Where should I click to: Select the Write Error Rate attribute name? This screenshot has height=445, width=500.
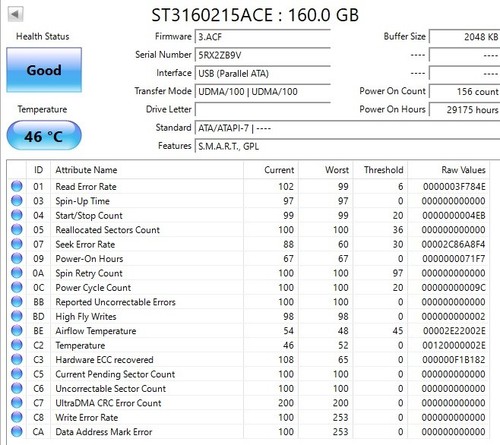click(x=87, y=417)
